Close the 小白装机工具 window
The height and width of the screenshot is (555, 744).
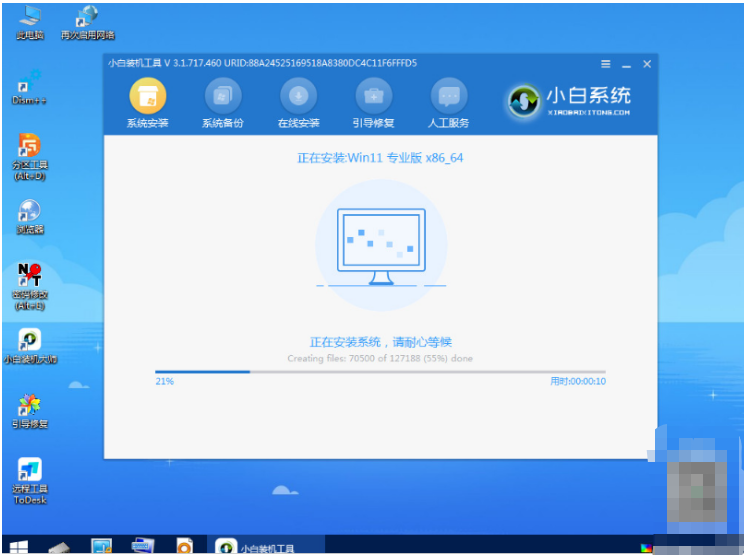point(647,64)
